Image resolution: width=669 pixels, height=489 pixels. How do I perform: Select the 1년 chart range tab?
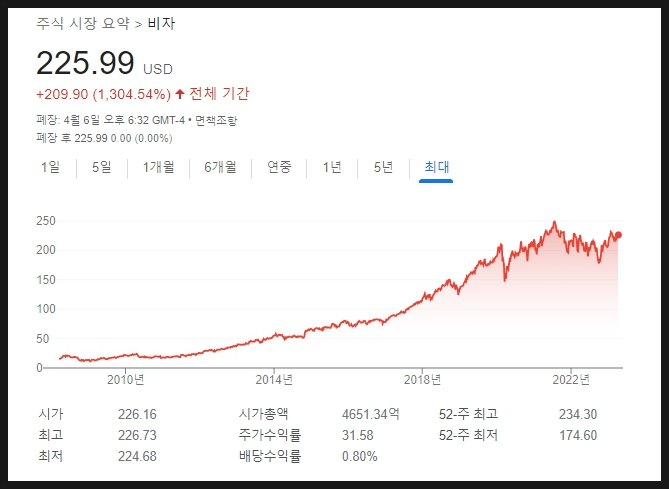click(332, 167)
